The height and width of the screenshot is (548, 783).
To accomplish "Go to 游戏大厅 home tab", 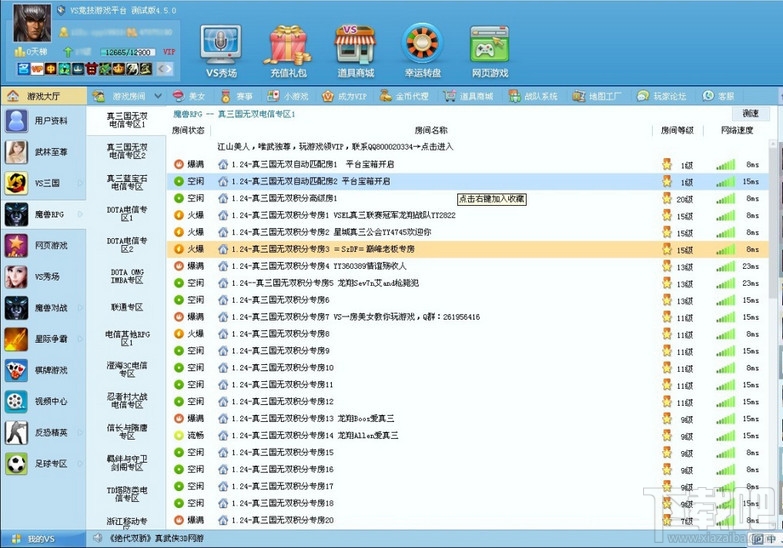I will tap(43, 96).
